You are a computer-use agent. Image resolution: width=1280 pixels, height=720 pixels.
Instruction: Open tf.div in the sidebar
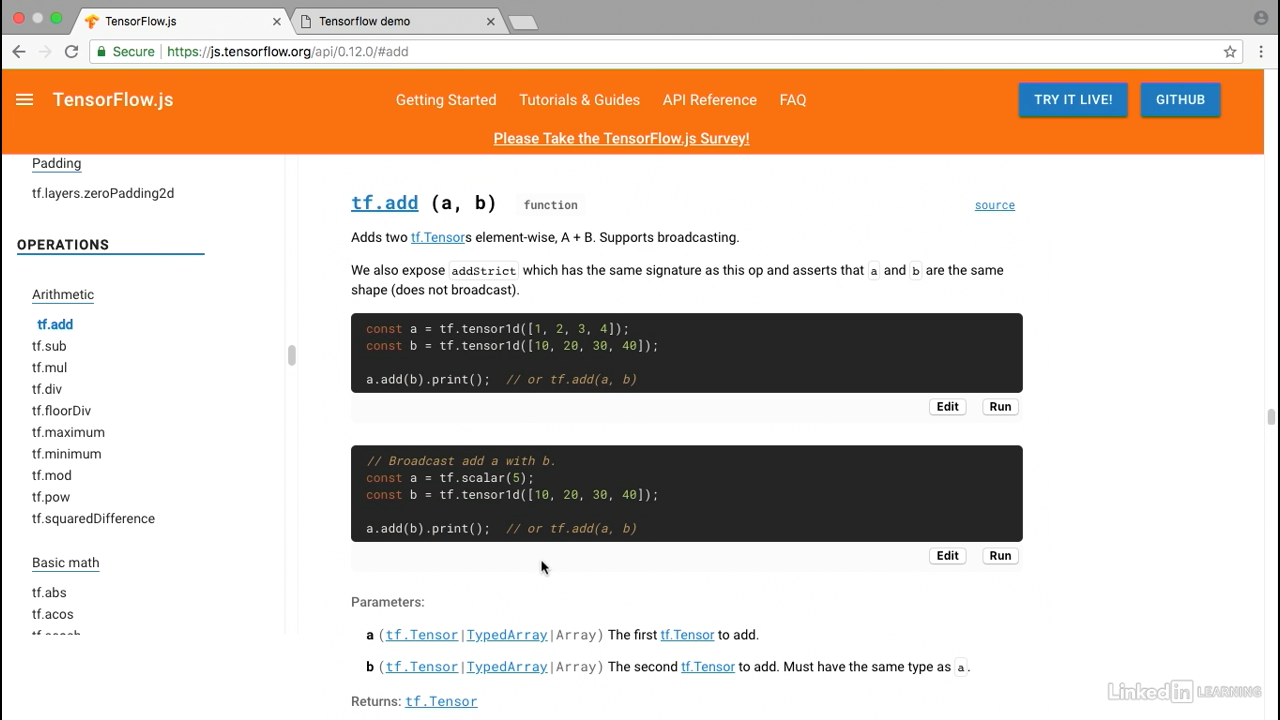pyautogui.click(x=47, y=389)
